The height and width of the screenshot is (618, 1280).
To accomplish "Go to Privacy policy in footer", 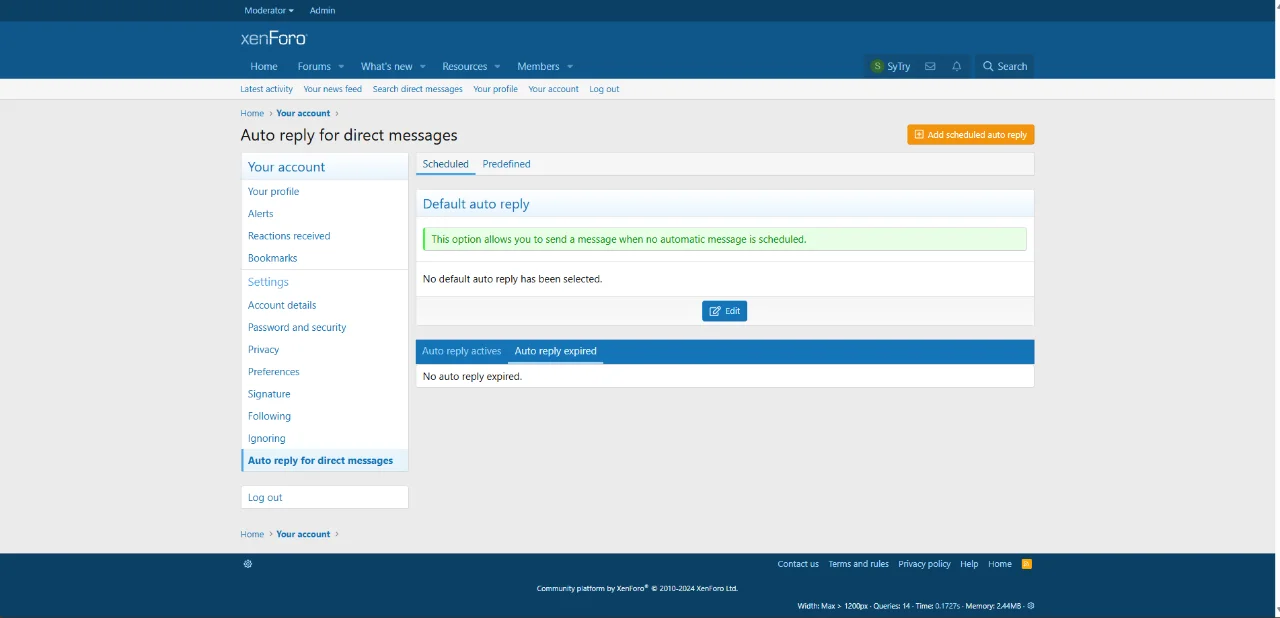I will point(924,564).
